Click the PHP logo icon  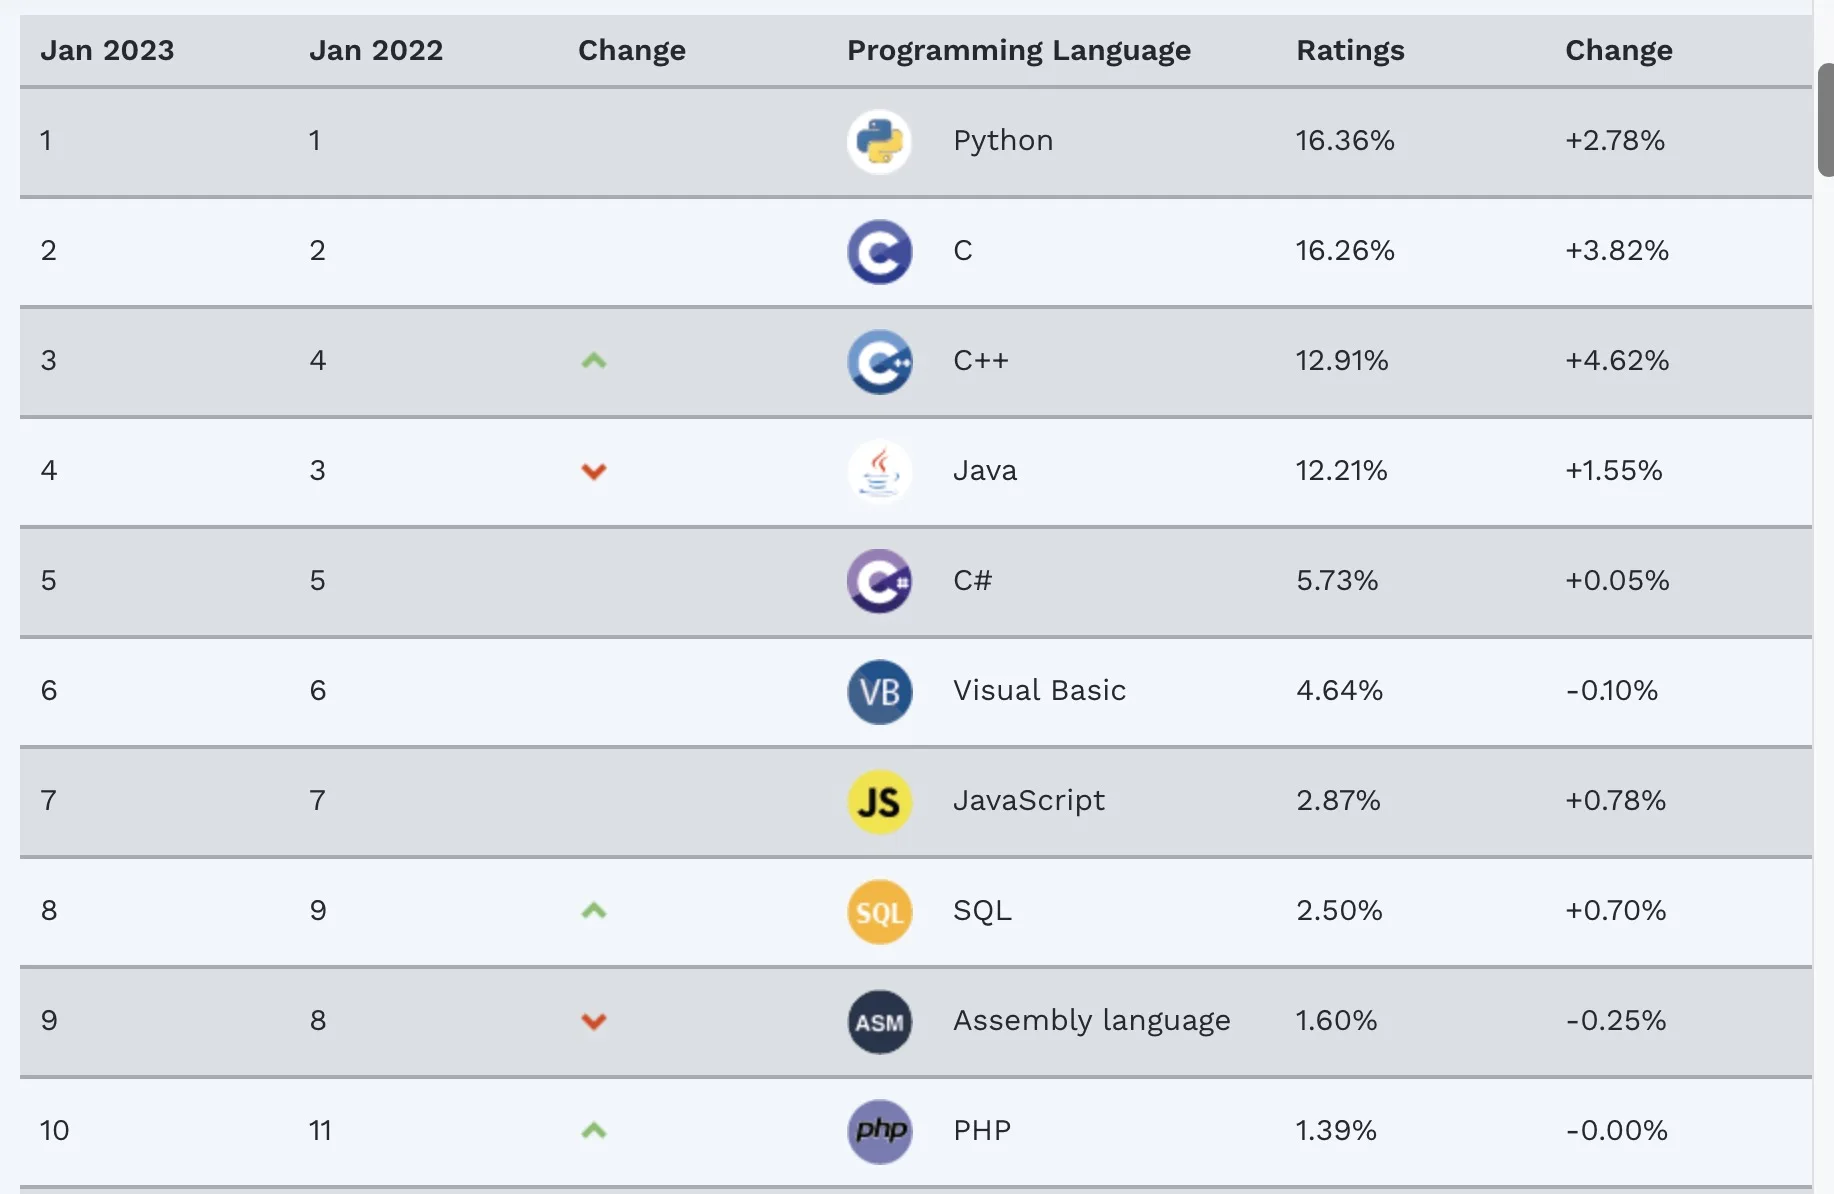(x=879, y=1131)
